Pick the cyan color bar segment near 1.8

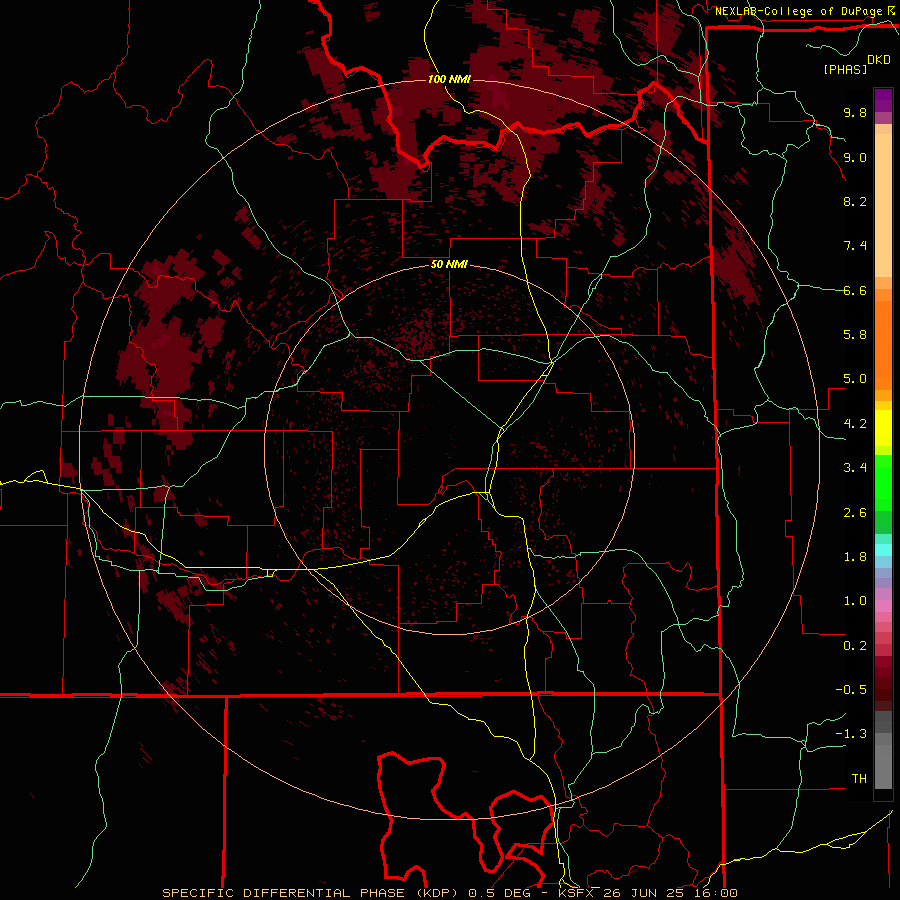(883, 550)
